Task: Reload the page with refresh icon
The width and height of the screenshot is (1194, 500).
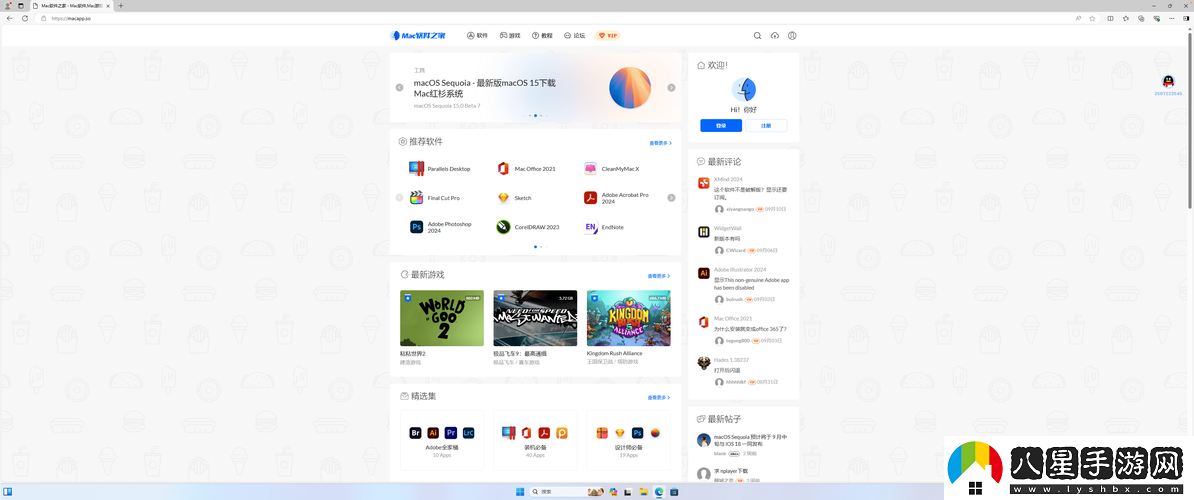Action: point(25,18)
